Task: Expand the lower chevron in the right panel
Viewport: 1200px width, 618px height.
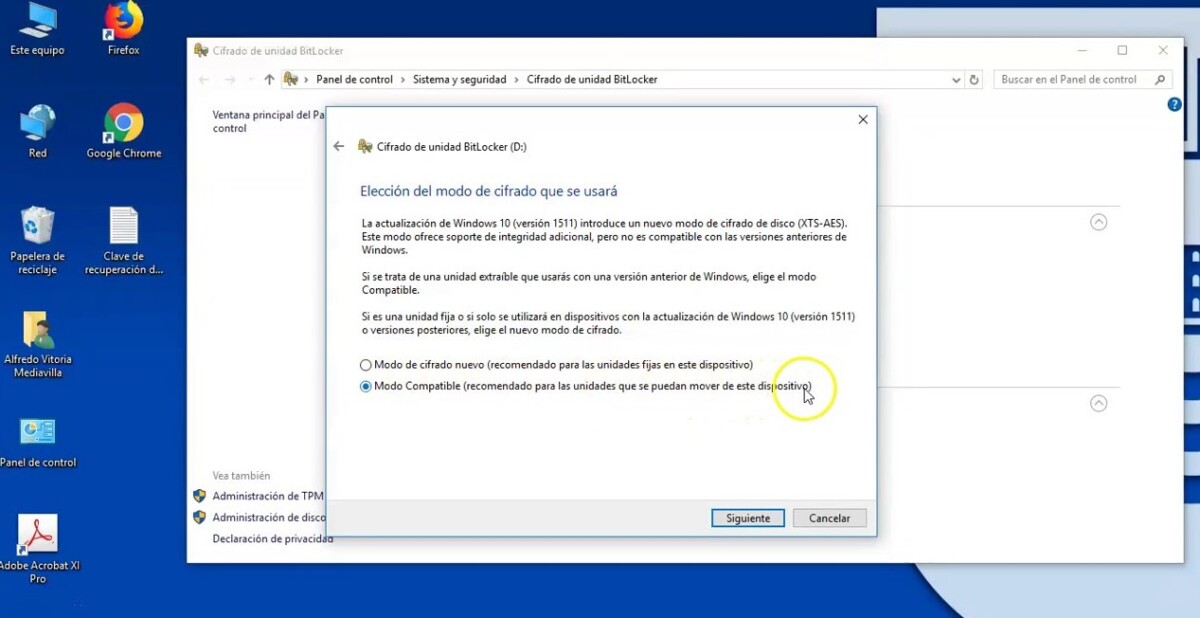Action: coord(1099,403)
